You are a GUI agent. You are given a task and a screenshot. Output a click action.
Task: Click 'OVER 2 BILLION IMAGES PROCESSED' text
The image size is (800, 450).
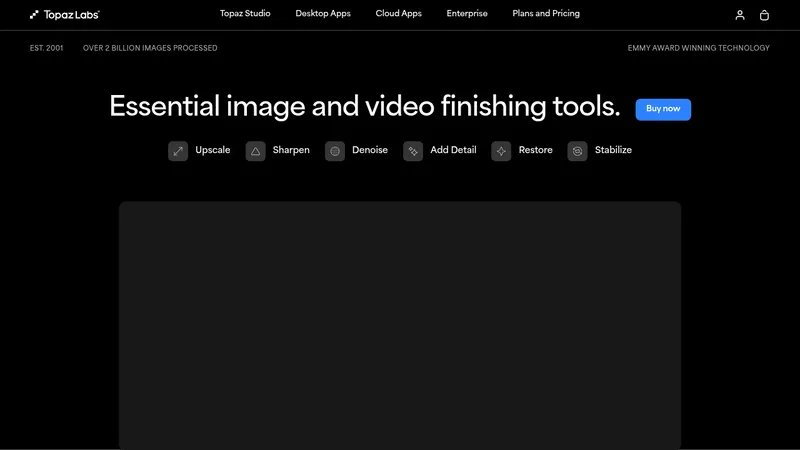tap(150, 48)
